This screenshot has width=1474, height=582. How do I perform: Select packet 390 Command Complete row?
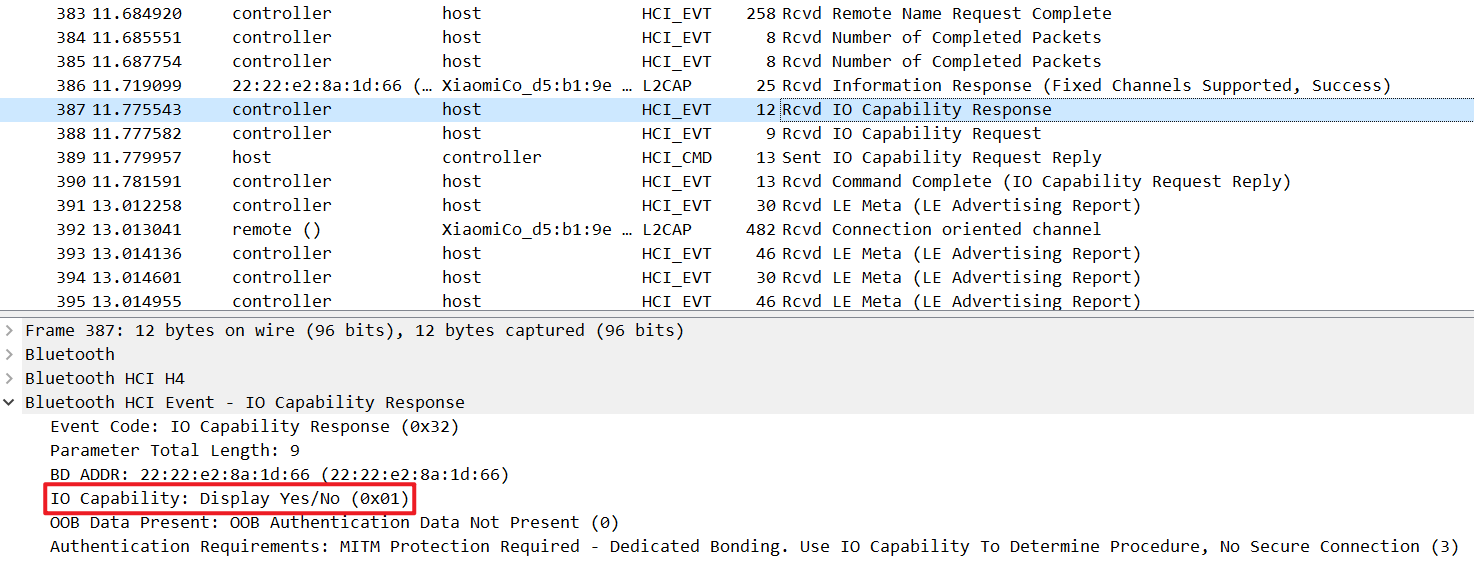click(737, 182)
